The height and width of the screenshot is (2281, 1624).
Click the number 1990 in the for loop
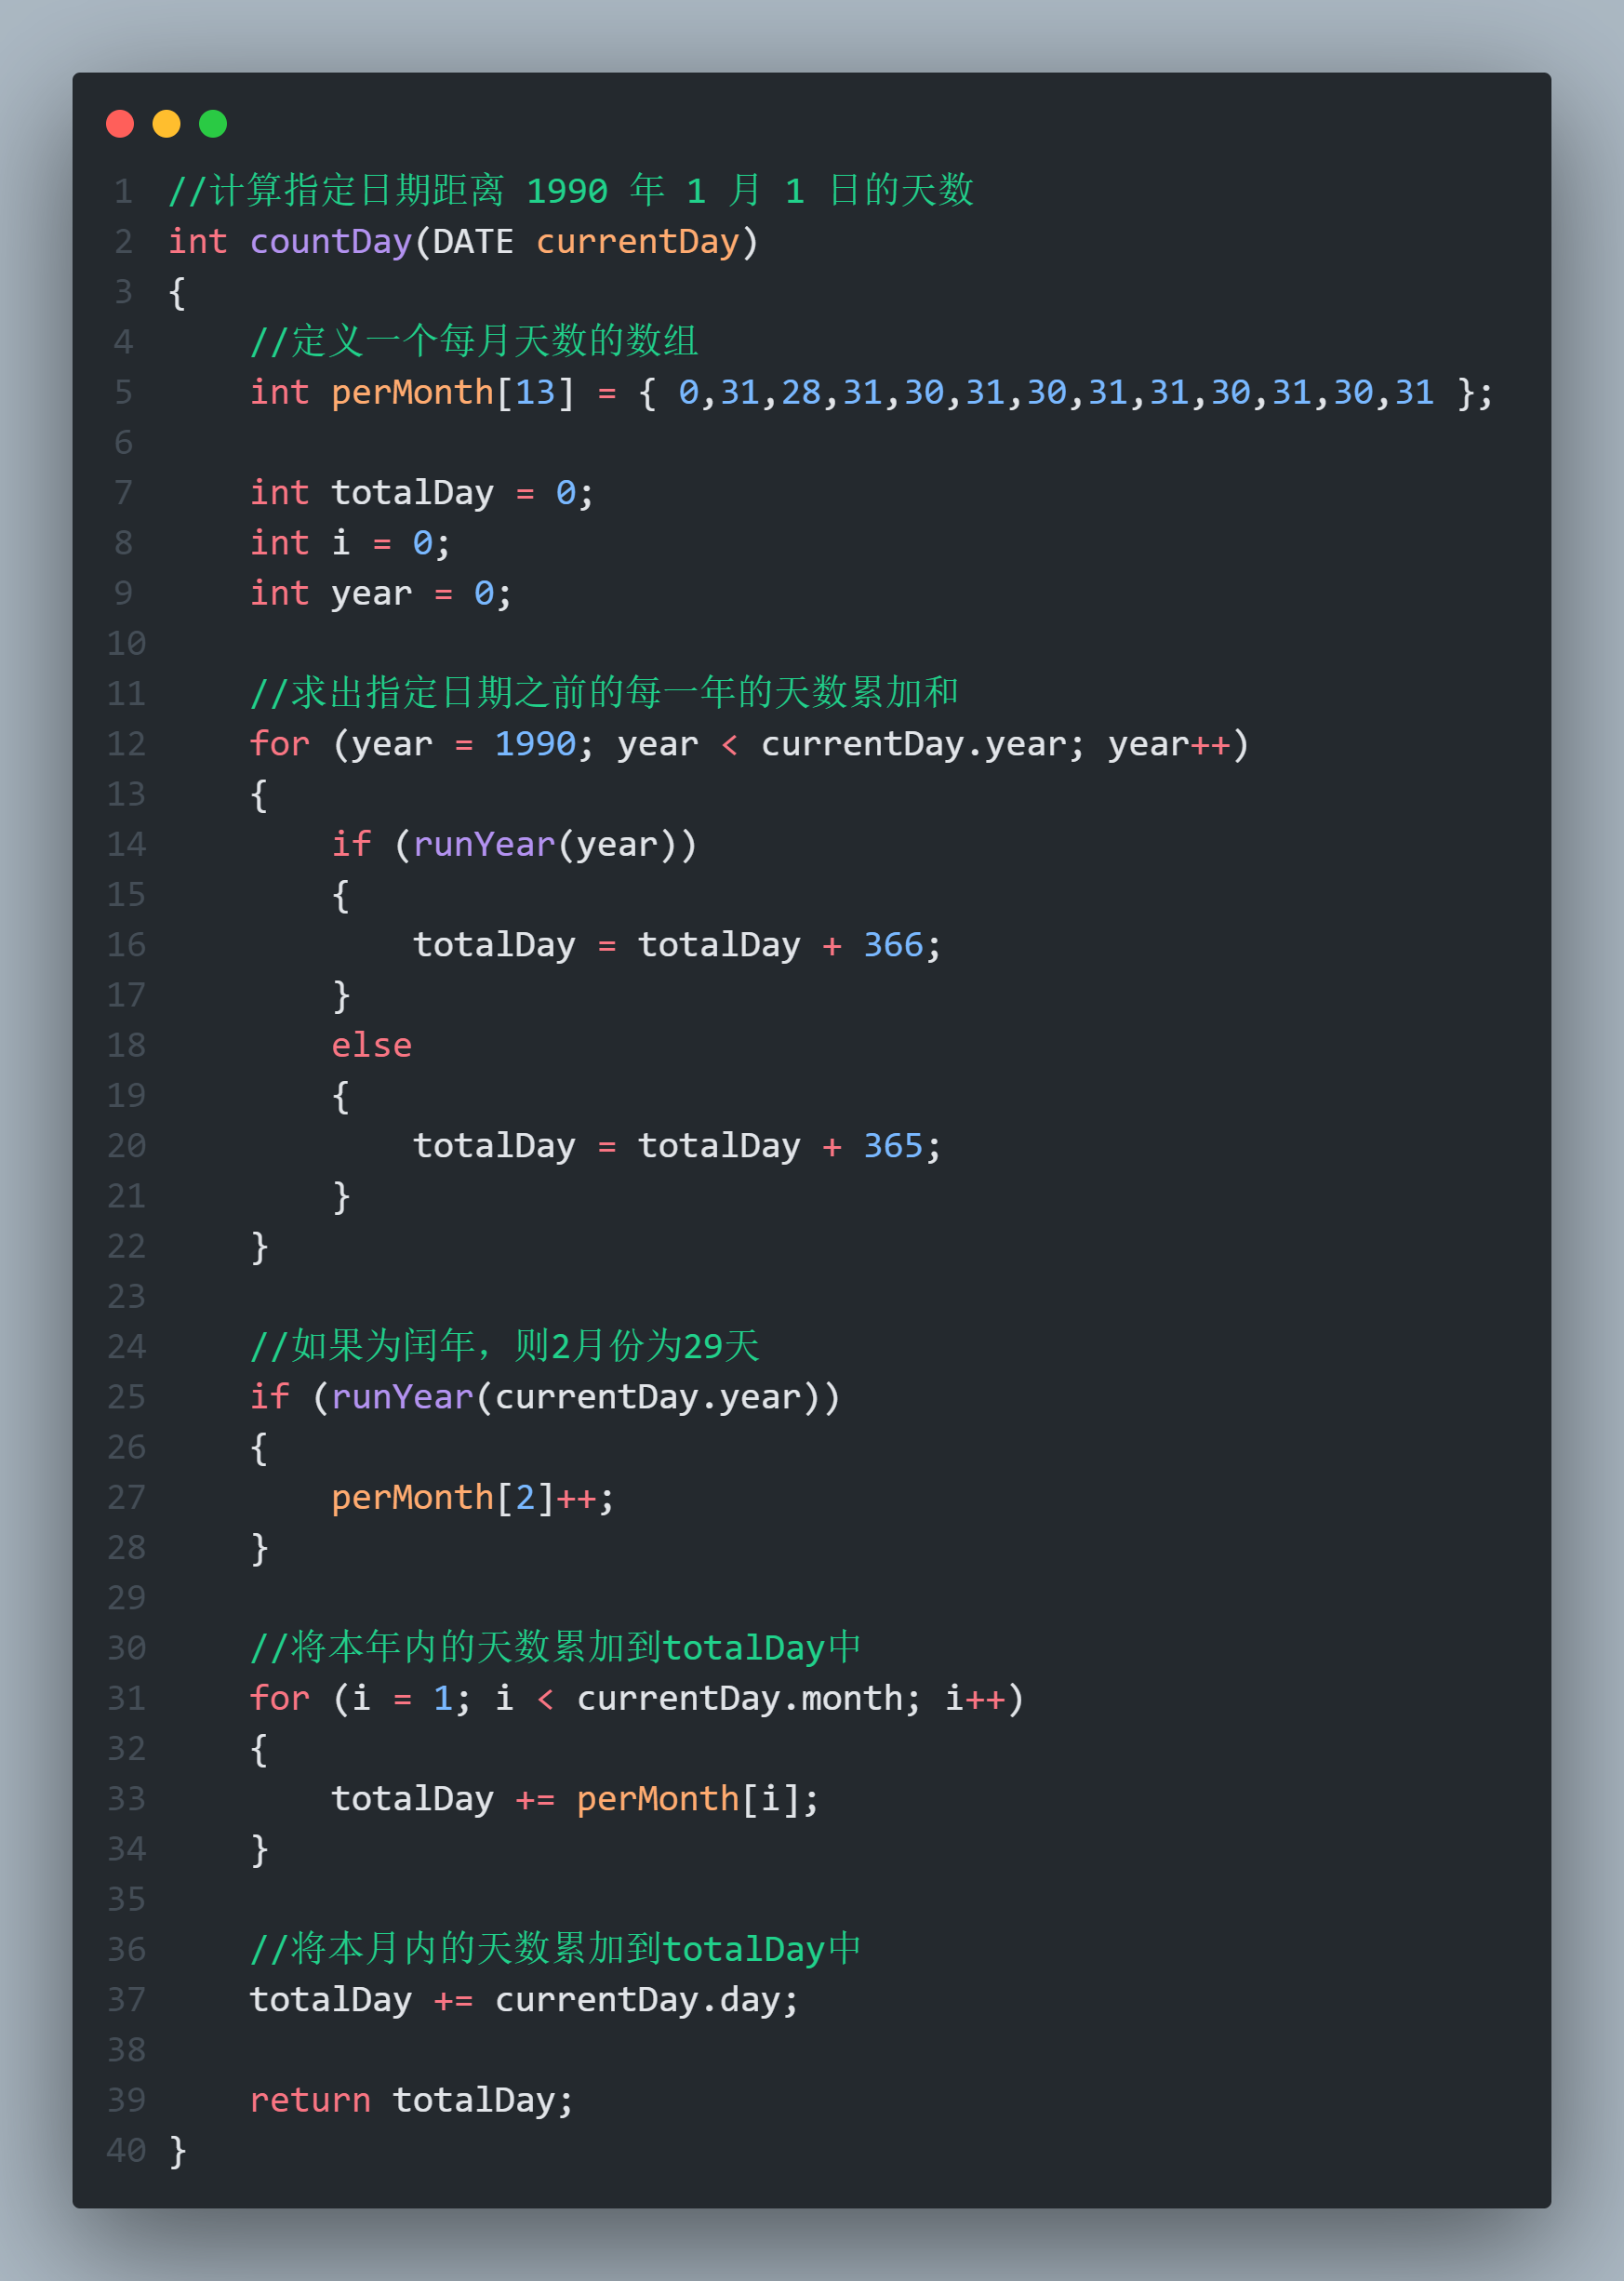coord(535,744)
